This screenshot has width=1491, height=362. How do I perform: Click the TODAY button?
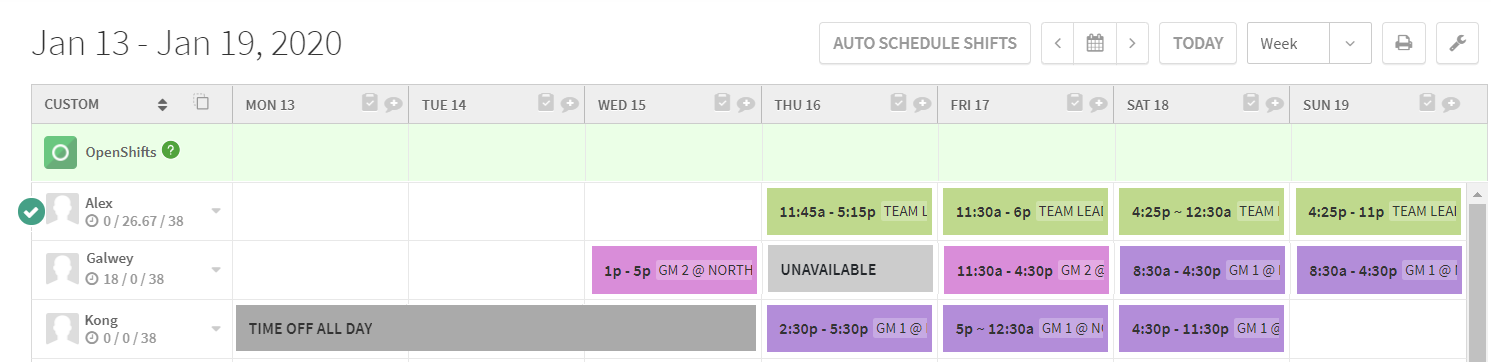coord(1198,43)
